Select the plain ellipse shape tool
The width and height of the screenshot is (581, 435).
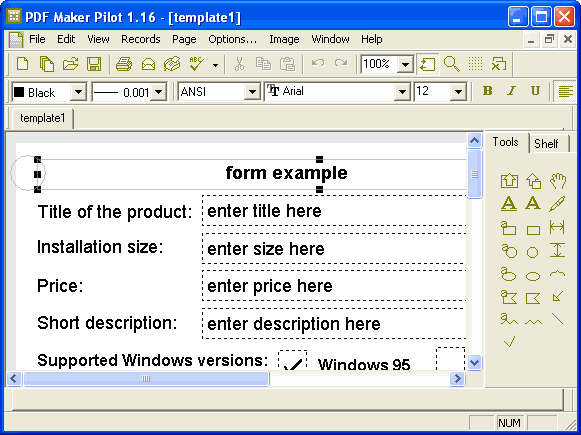[533, 276]
